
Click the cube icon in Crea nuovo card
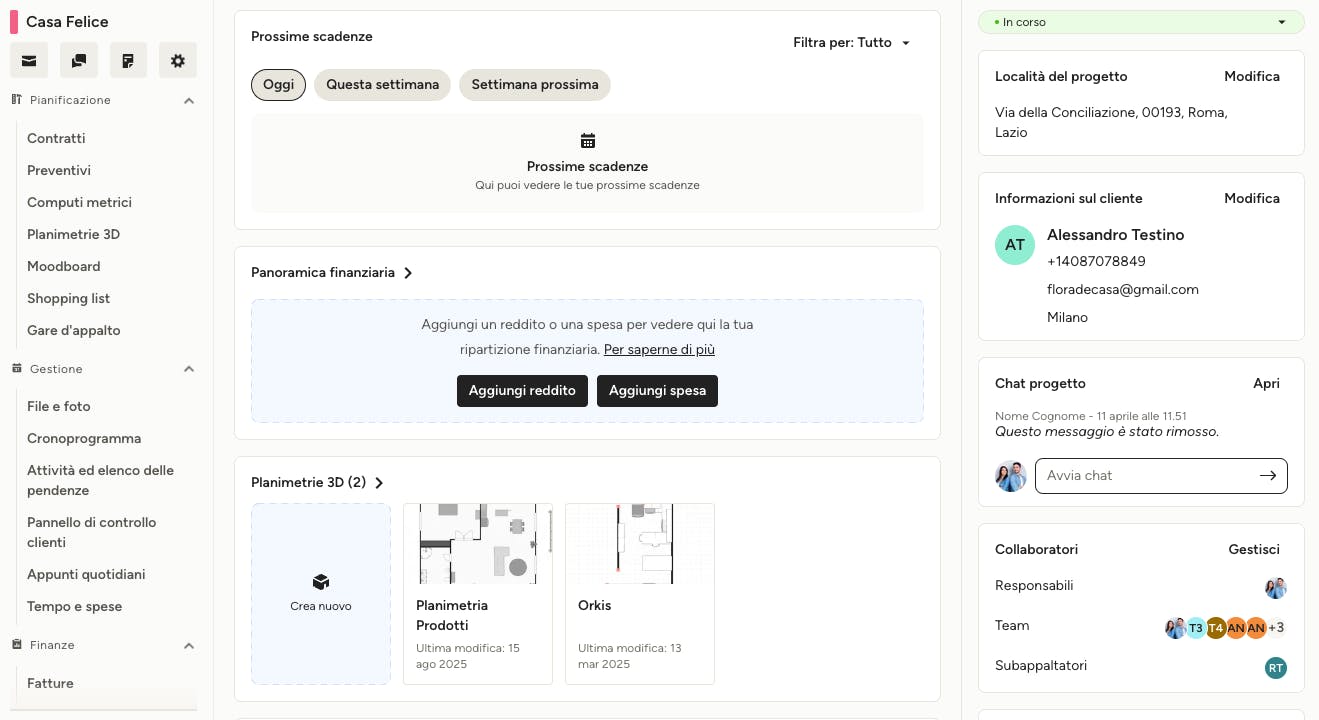pos(321,582)
